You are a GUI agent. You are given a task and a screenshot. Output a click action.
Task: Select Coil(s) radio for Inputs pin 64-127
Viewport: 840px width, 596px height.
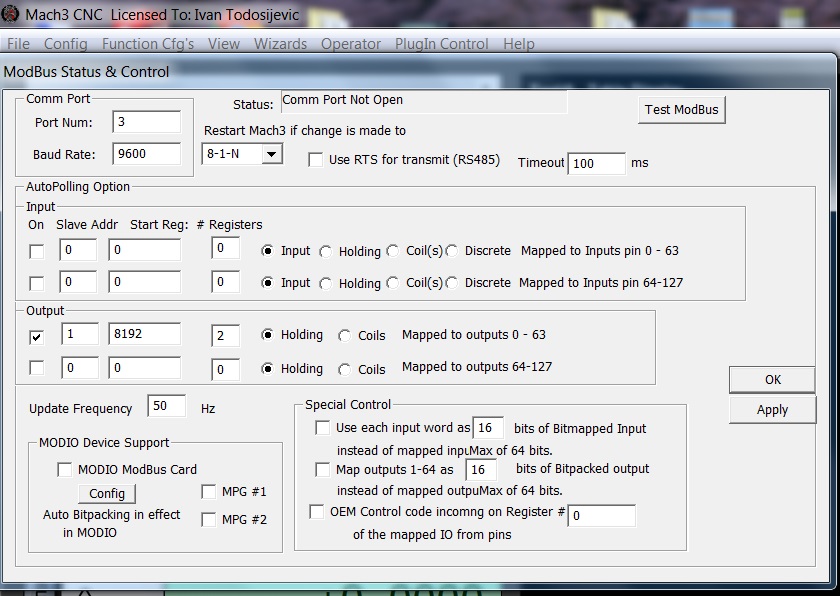393,283
